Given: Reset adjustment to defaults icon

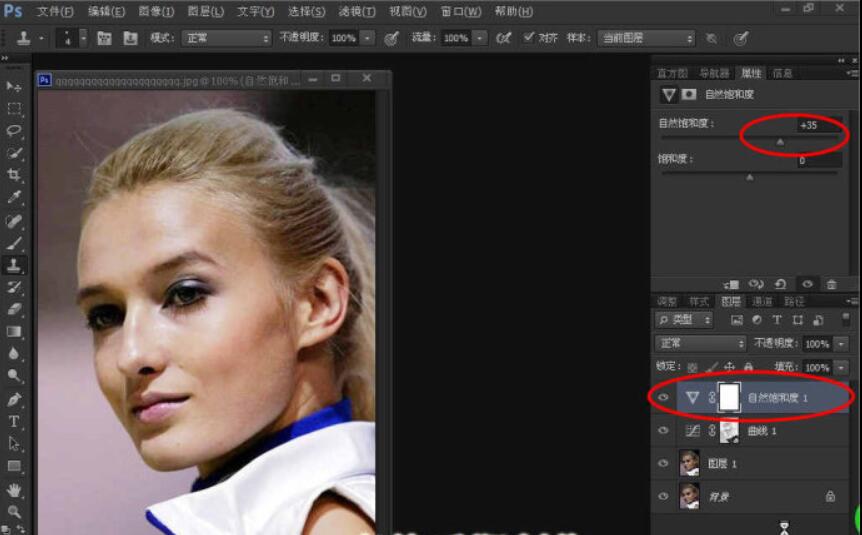Looking at the screenshot, I should 781,284.
